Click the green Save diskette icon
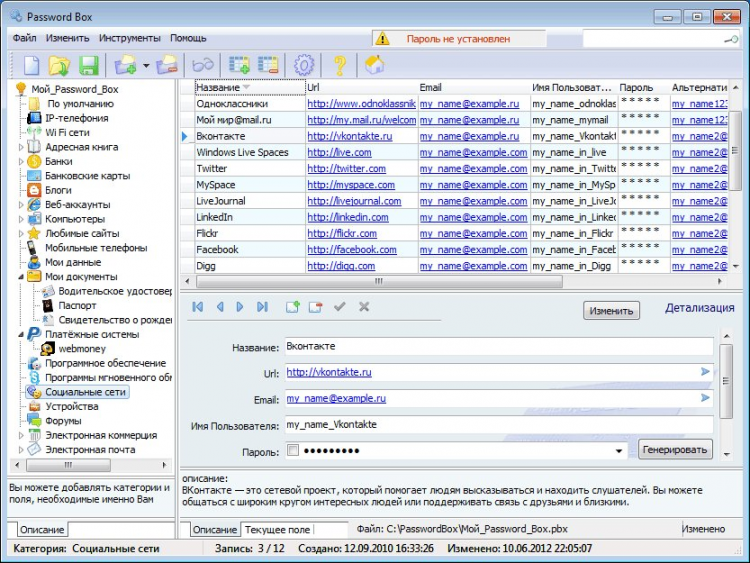This screenshot has height=563, width=750. pyautogui.click(x=88, y=66)
